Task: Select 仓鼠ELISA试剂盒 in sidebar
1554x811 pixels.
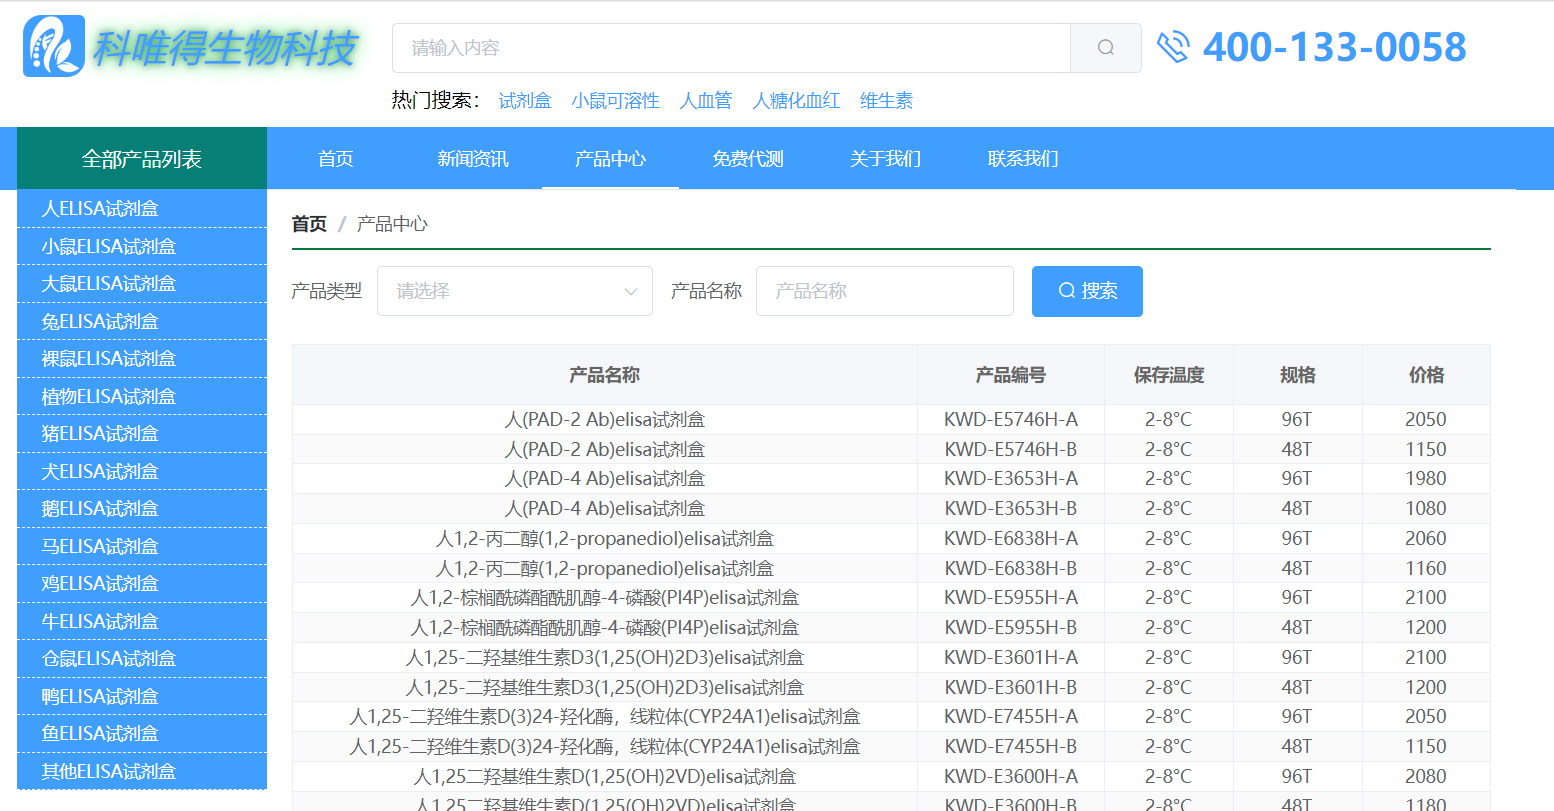Action: pyautogui.click(x=142, y=659)
